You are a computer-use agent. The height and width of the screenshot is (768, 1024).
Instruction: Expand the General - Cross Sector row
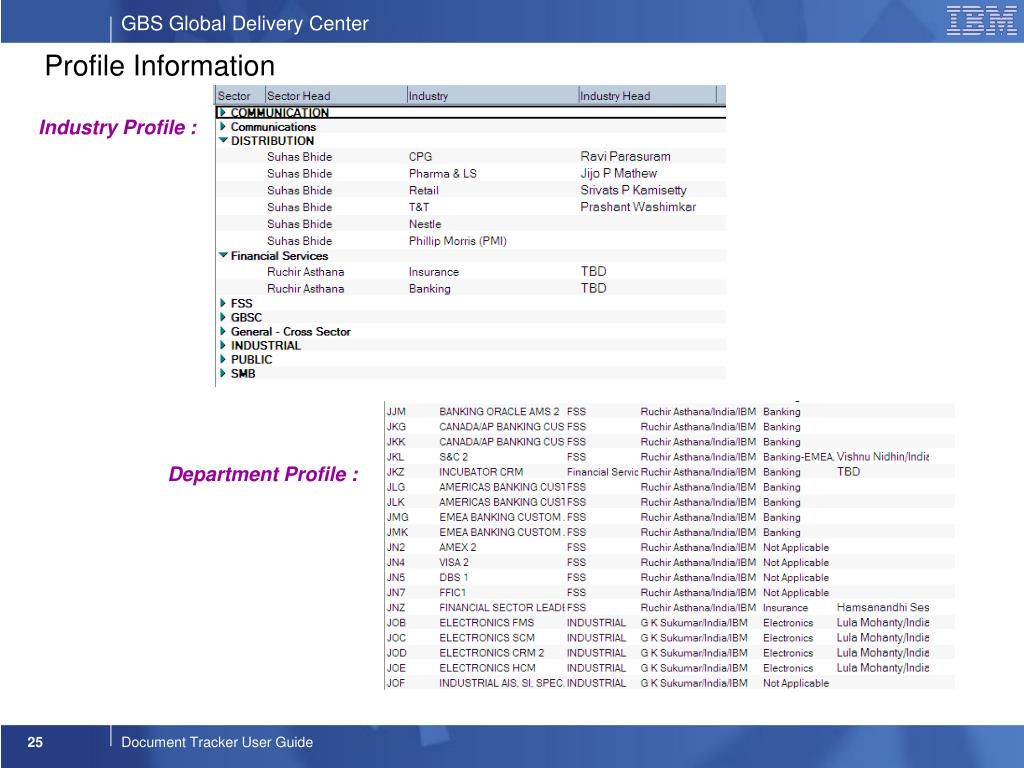(223, 331)
